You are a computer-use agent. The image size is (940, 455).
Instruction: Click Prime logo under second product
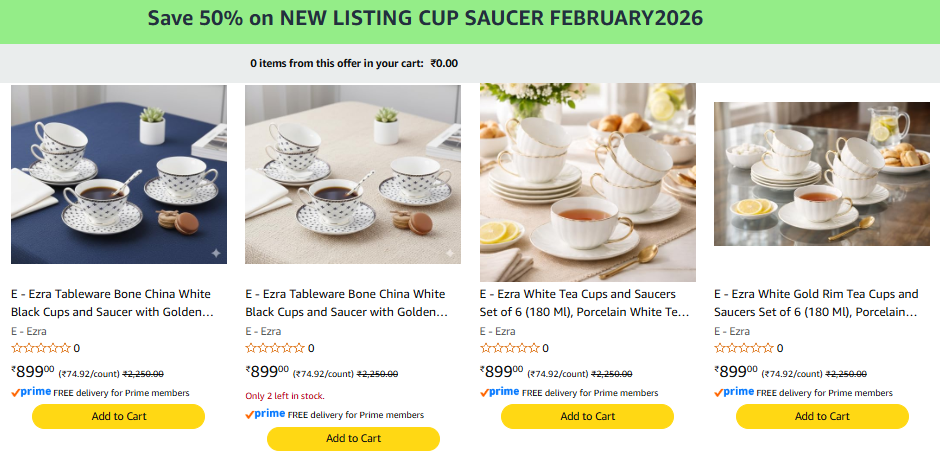click(267, 414)
